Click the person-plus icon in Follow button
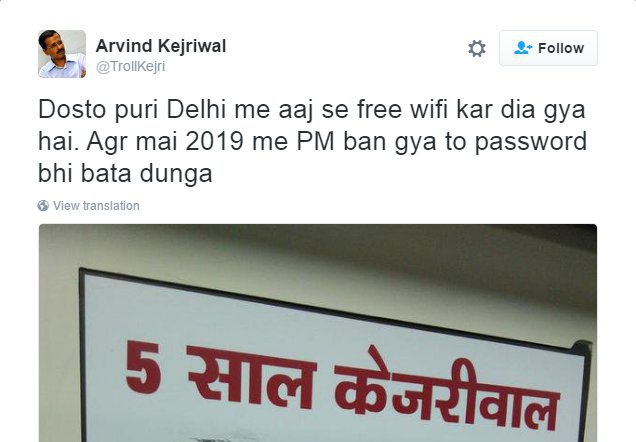 (523, 48)
